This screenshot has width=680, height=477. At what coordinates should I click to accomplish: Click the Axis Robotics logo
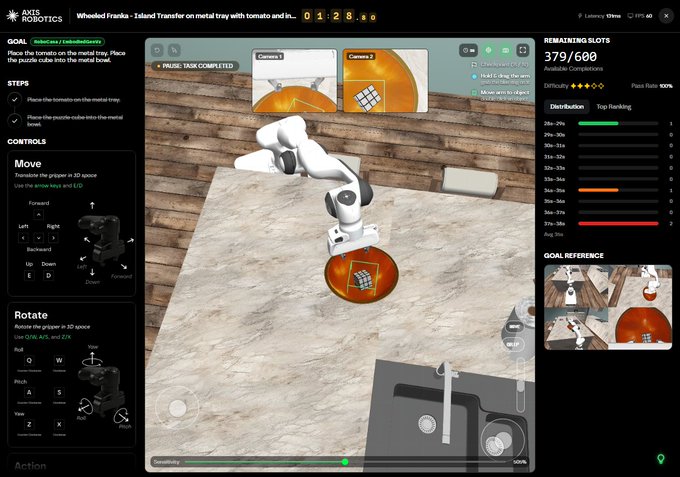pyautogui.click(x=34, y=16)
